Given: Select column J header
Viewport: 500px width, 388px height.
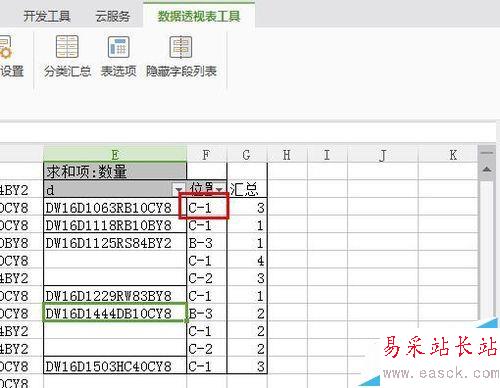Looking at the screenshot, I should tap(383, 155).
